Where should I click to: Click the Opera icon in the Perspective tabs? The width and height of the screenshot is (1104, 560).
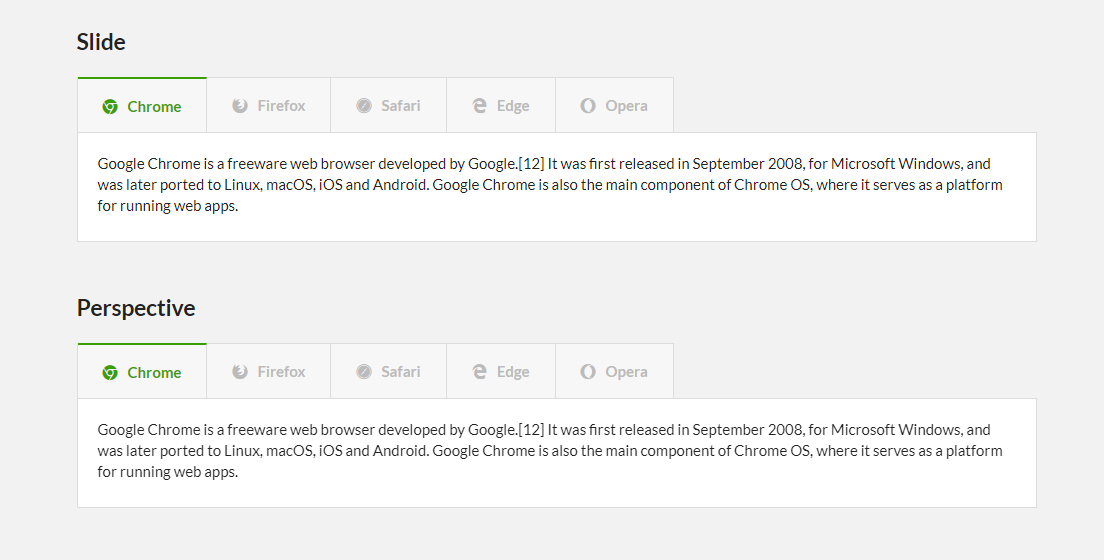tap(588, 372)
